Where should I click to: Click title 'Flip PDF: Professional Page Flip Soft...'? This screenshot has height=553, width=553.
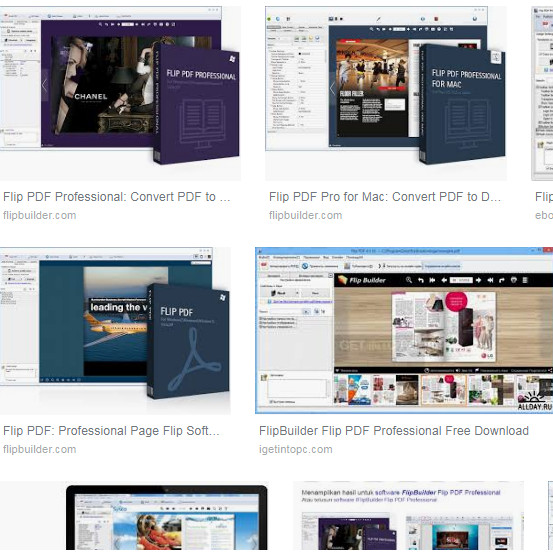111,431
